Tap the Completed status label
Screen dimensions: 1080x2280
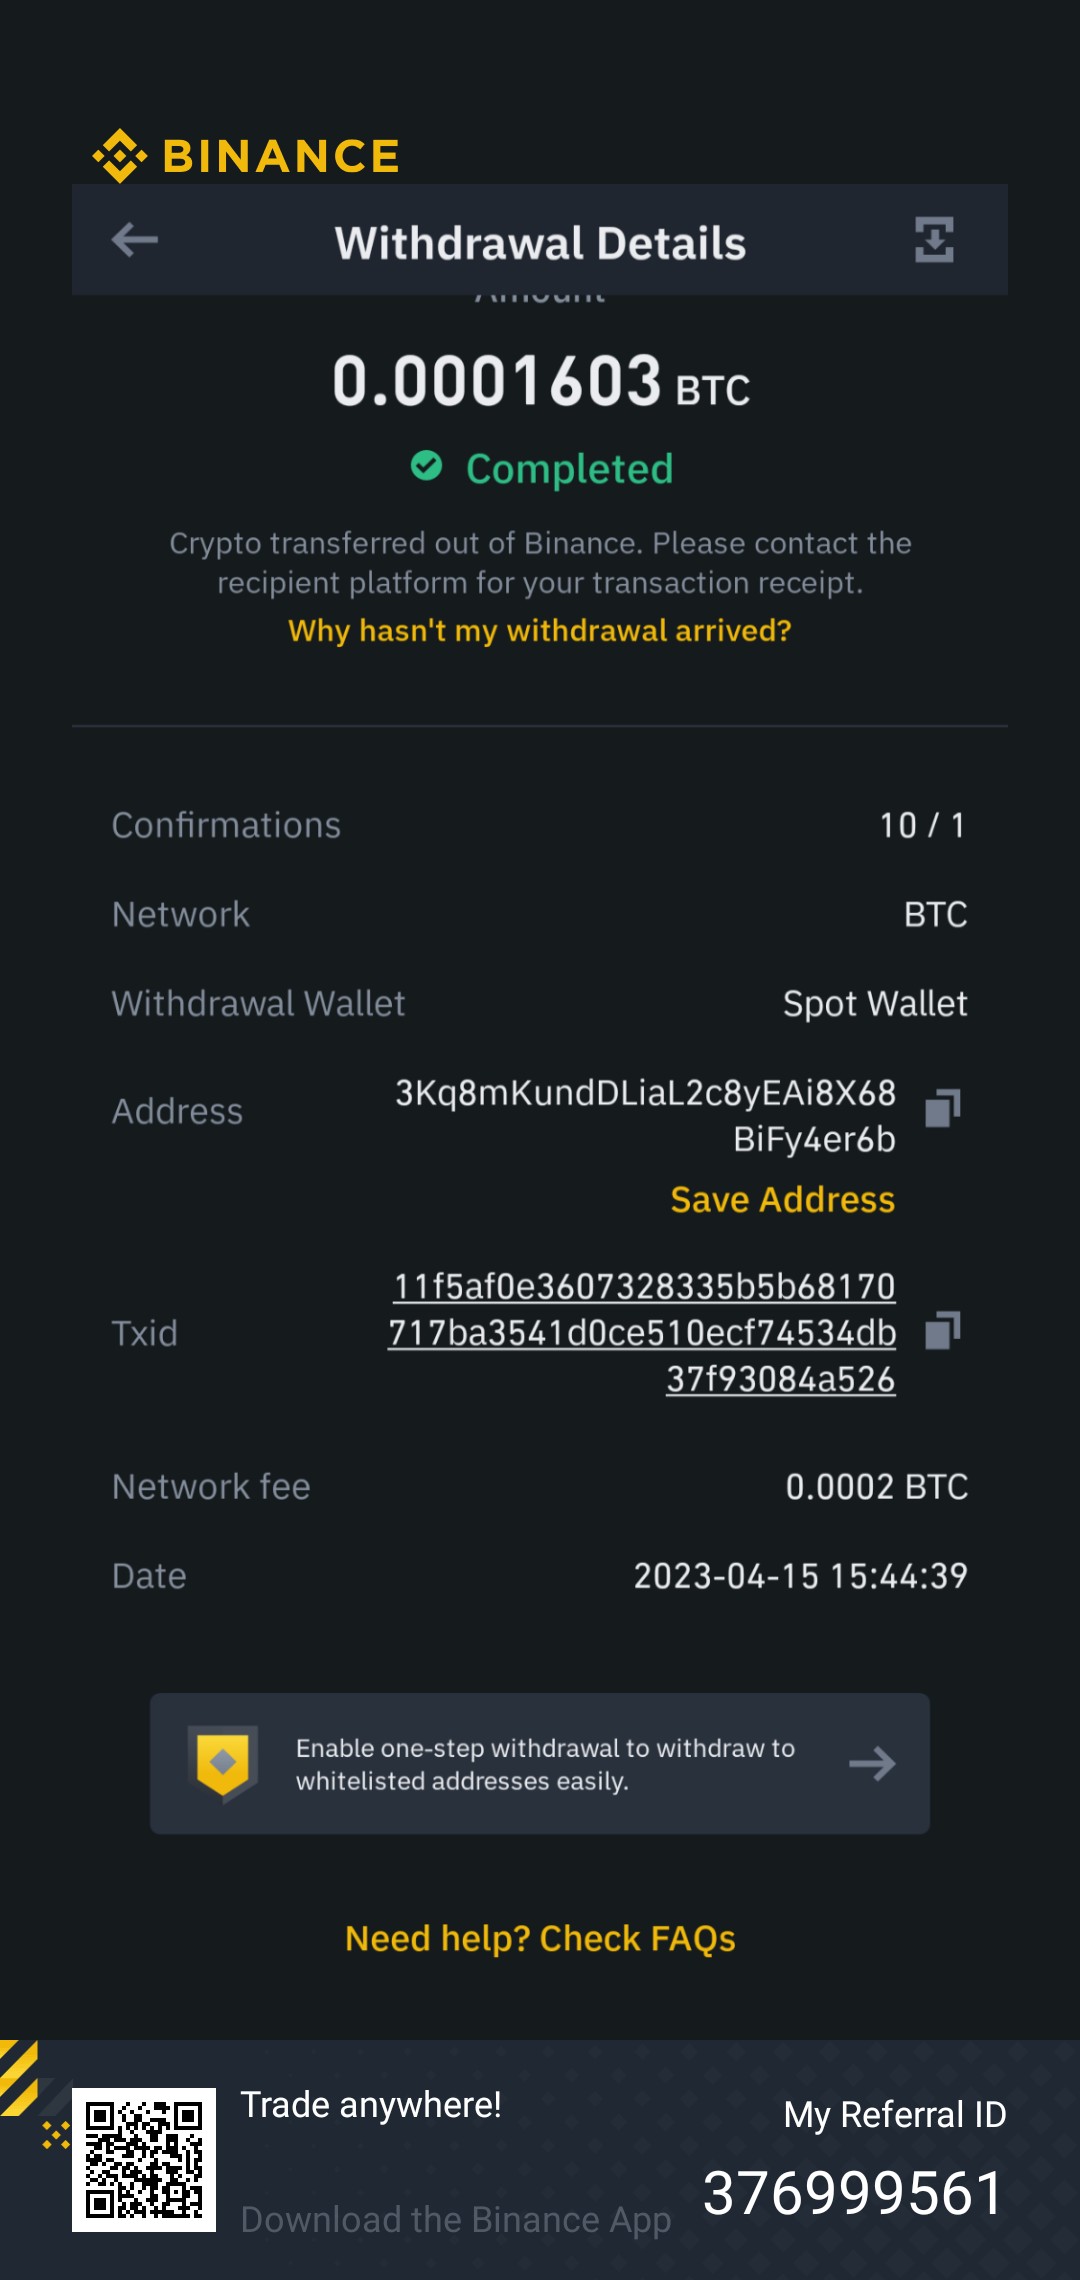[570, 468]
